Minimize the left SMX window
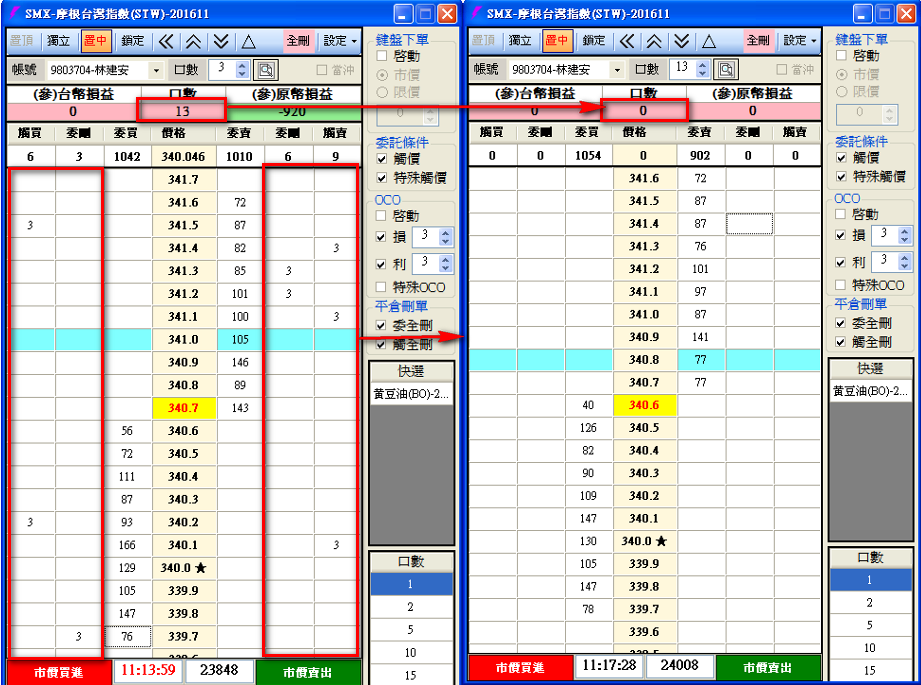The height and width of the screenshot is (685, 921). (x=403, y=14)
